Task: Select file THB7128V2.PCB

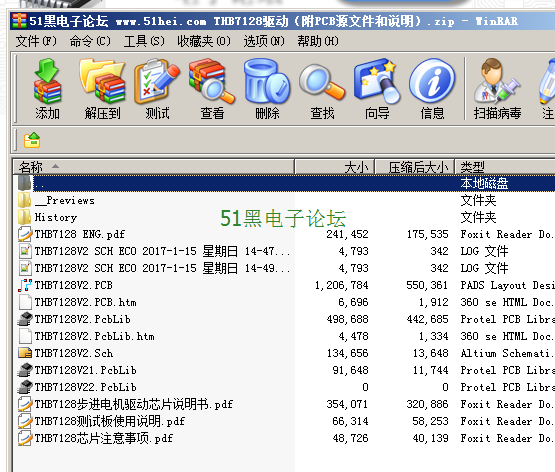Action: [74, 285]
